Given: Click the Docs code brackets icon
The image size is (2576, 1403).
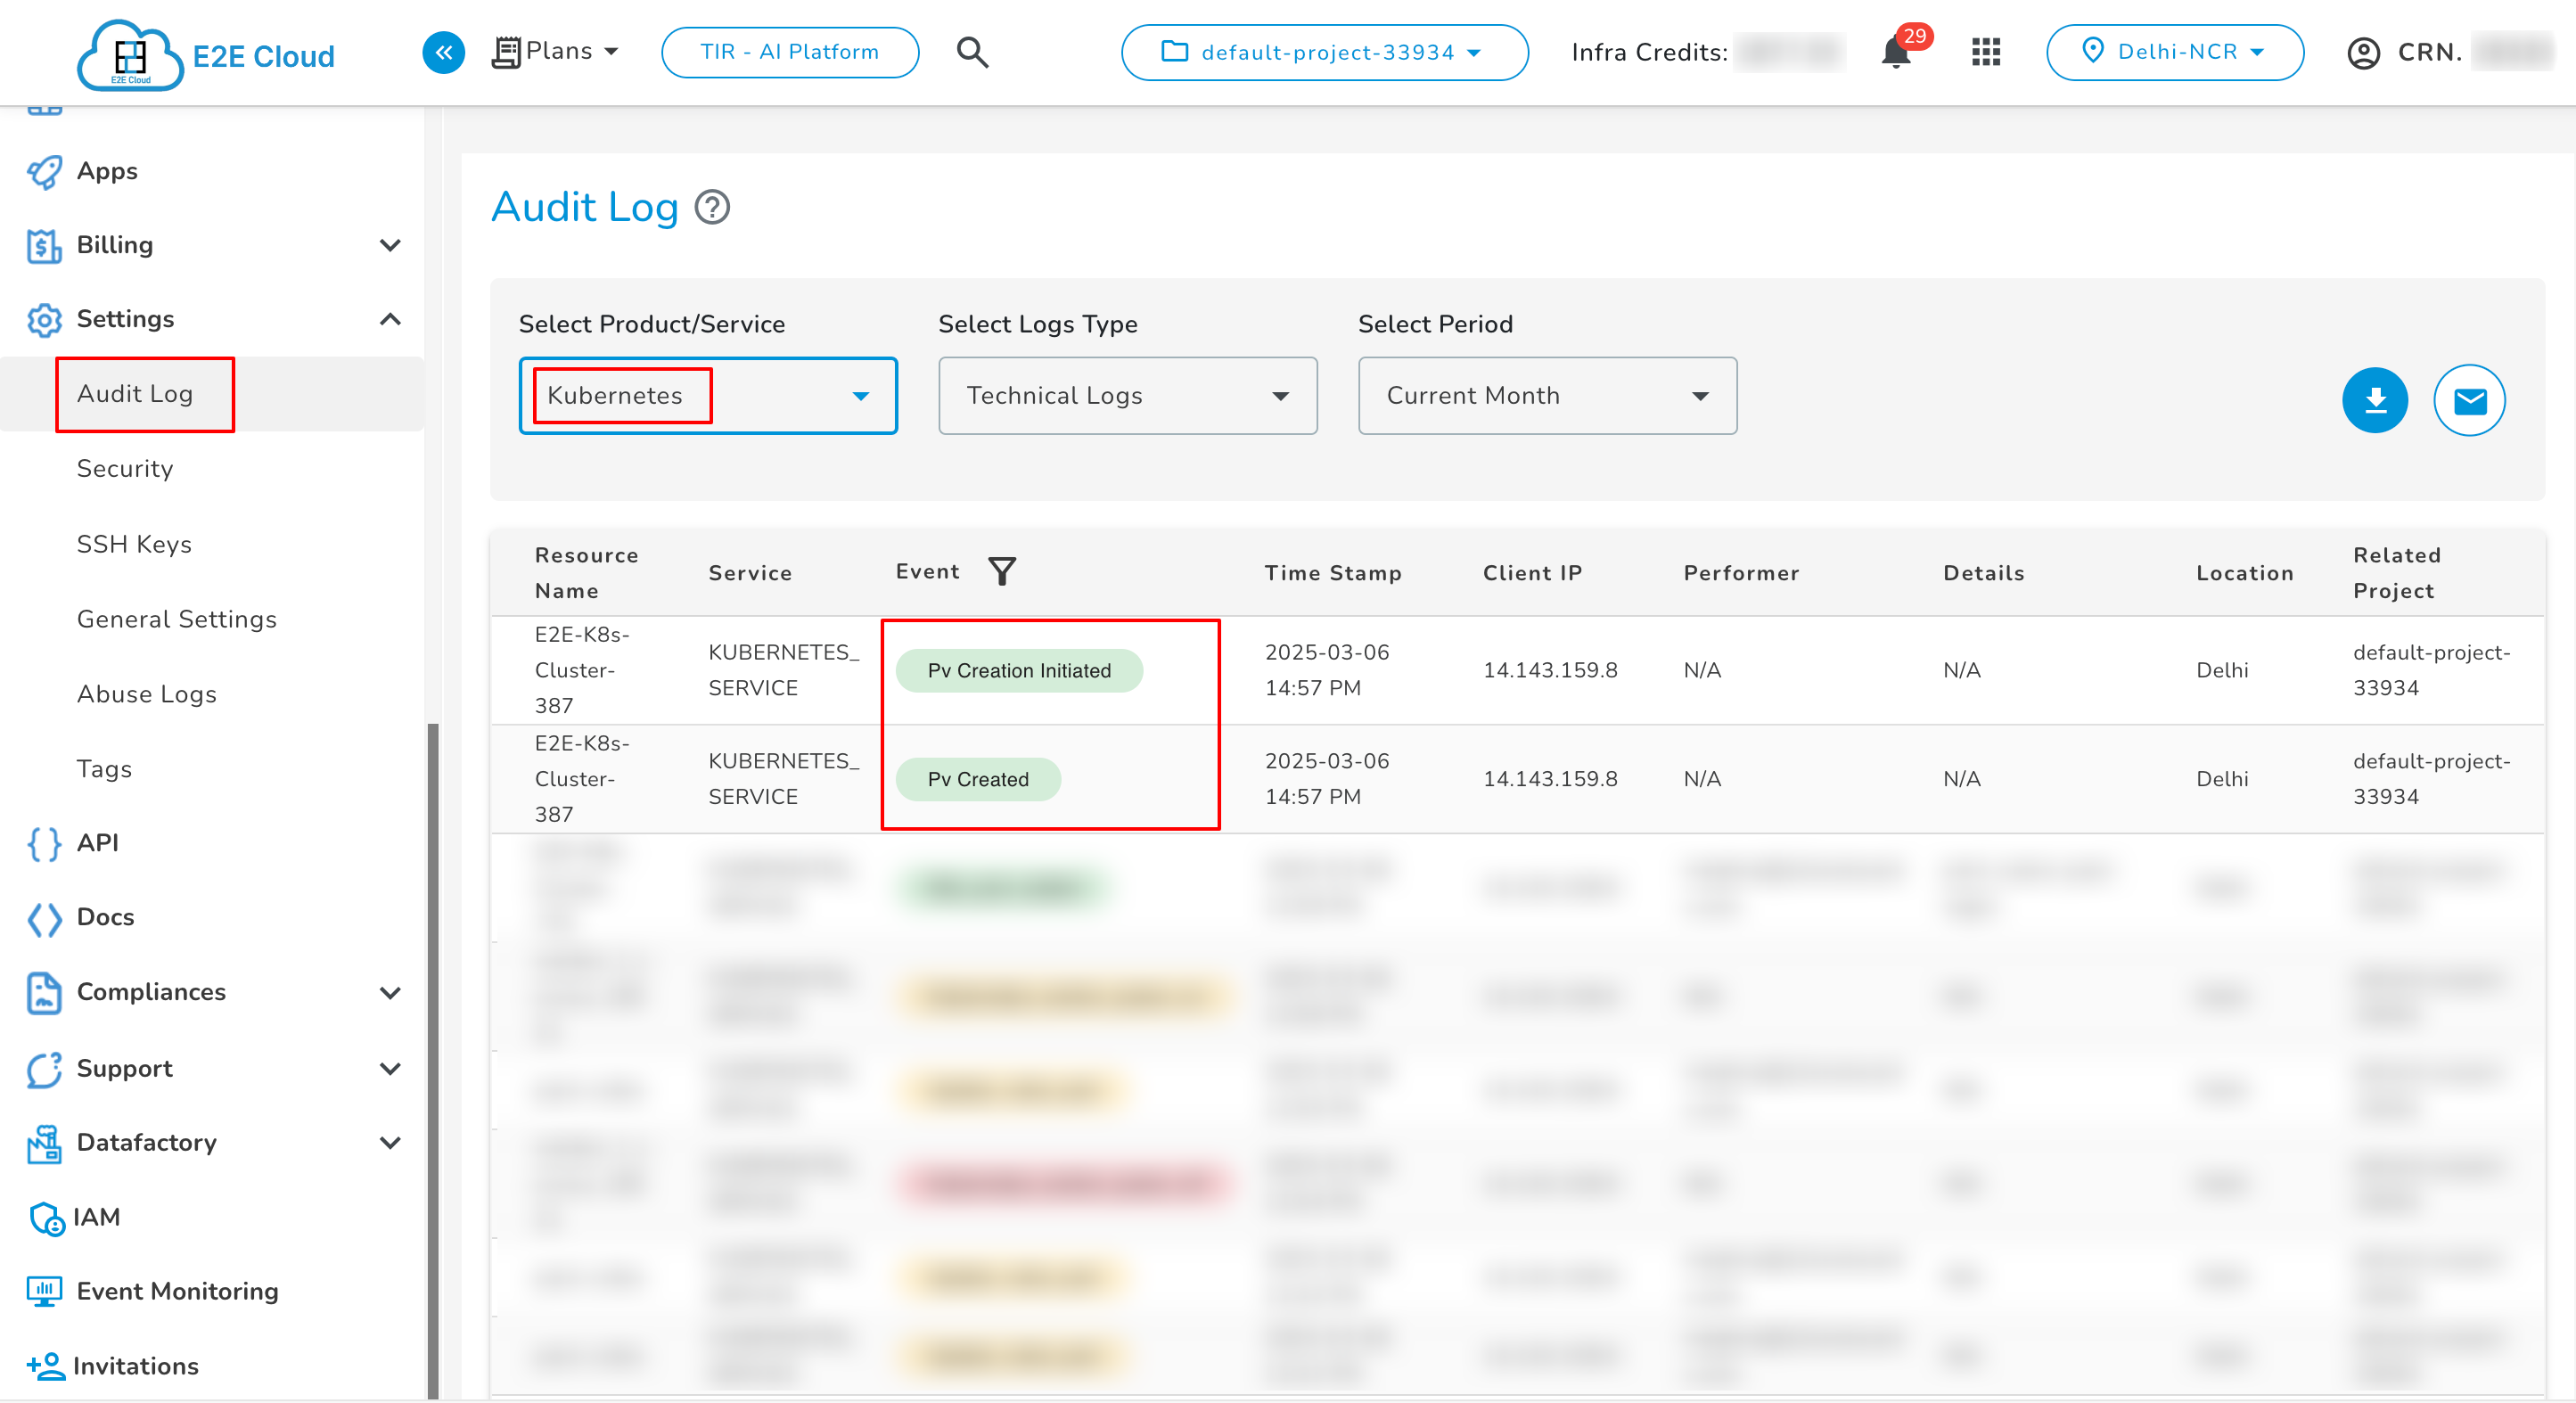Looking at the screenshot, I should click(x=44, y=918).
